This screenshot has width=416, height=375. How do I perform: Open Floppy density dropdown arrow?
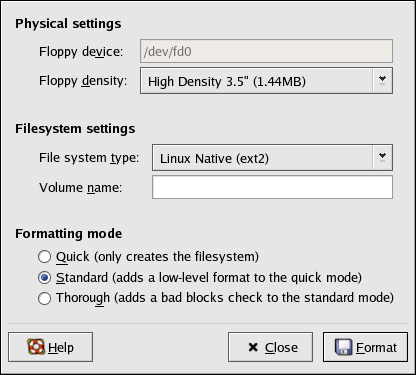382,80
